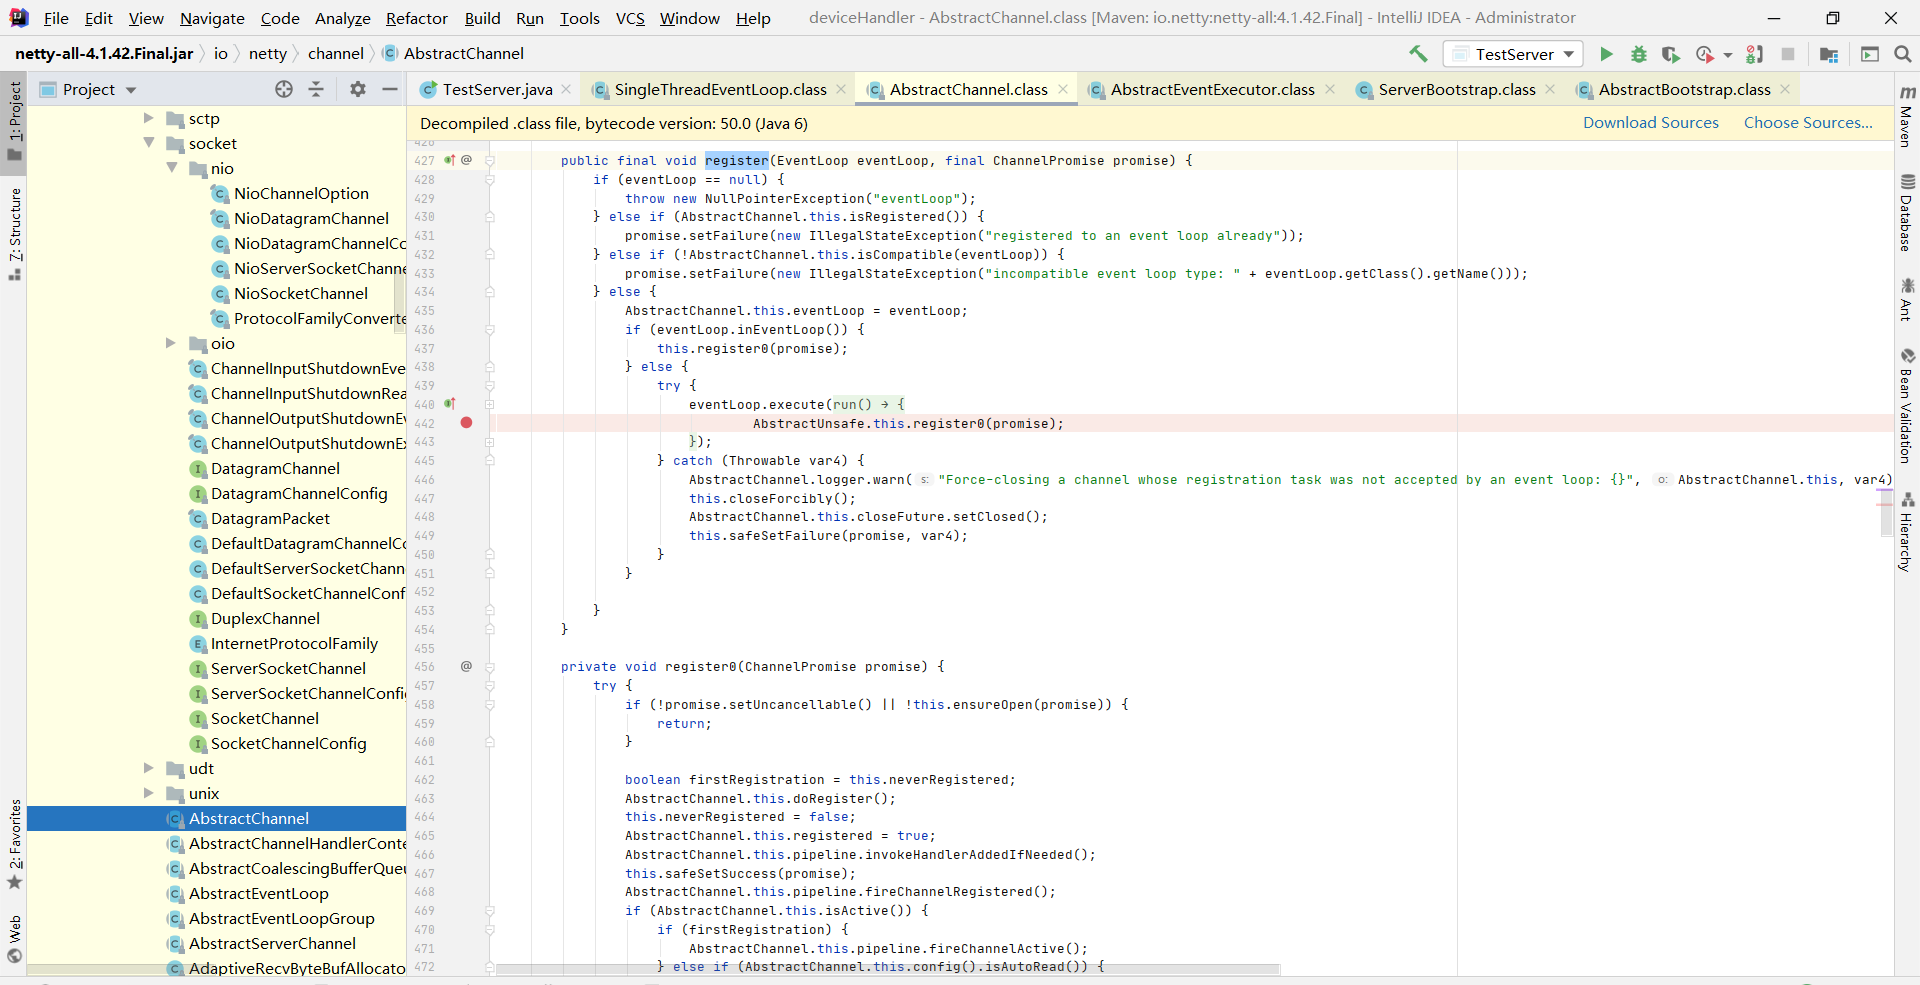Viewport: 1920px width, 985px height.
Task: Open the Bean Validation tool window
Action: 1907,405
